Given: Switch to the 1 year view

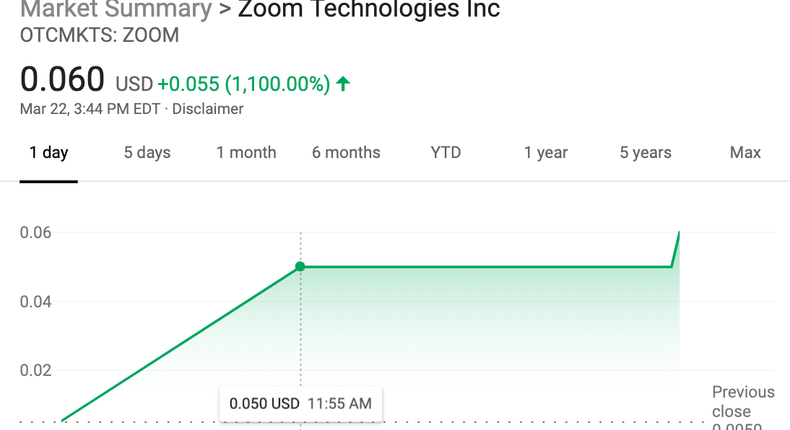Looking at the screenshot, I should click(546, 153).
